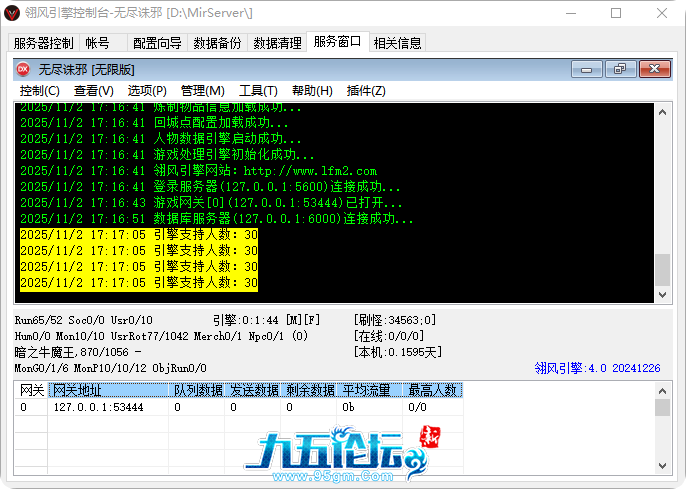This screenshot has height=489, width=686.
Task: Click log line 人物数据引擎启动成功
Action: coord(161,139)
